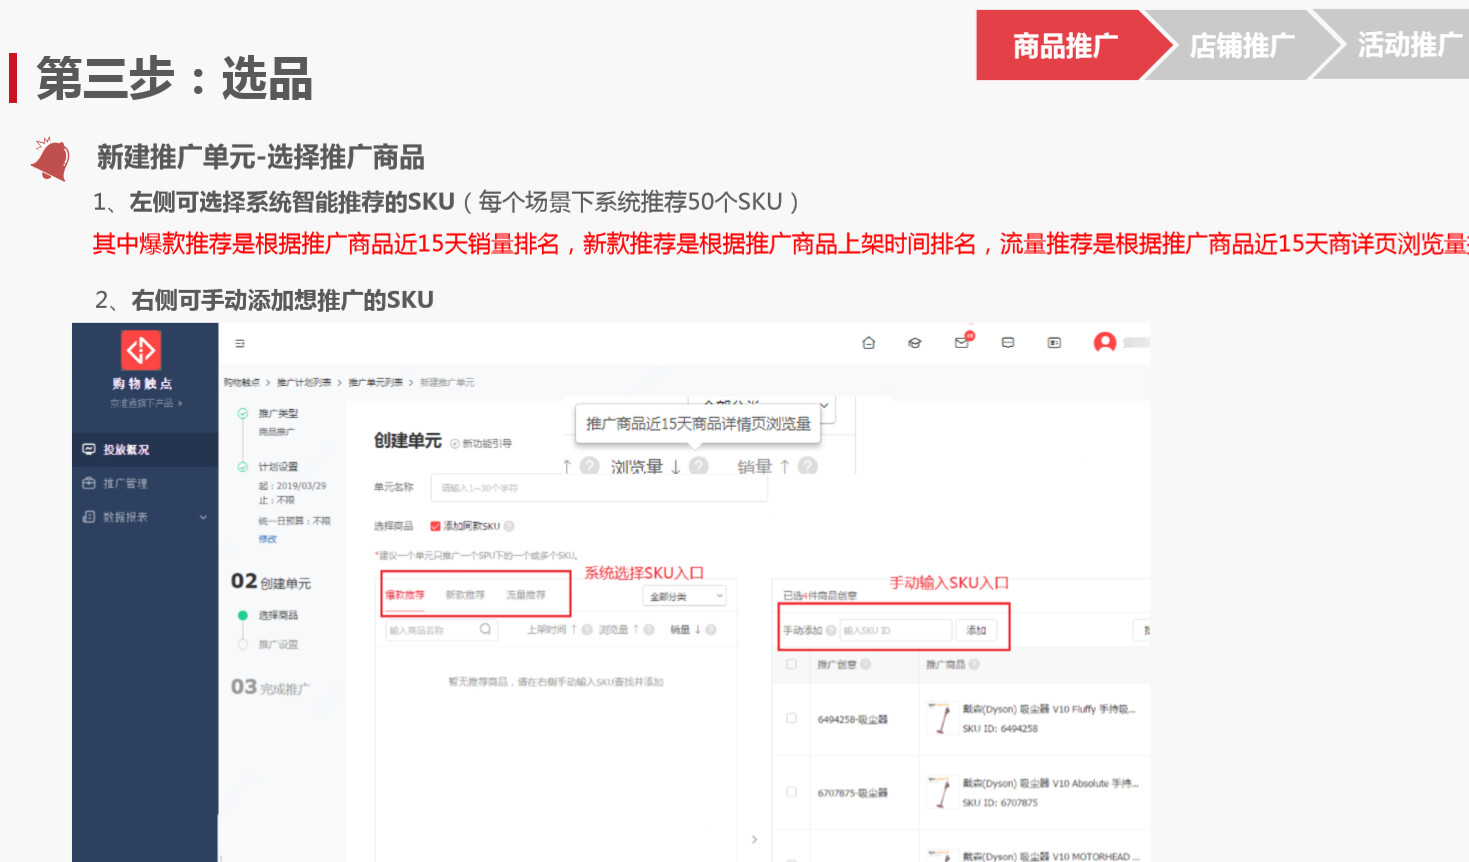This screenshot has height=862, width=1469.
Task: Switch to the 爆款推荐 tab
Action: pyautogui.click(x=405, y=595)
